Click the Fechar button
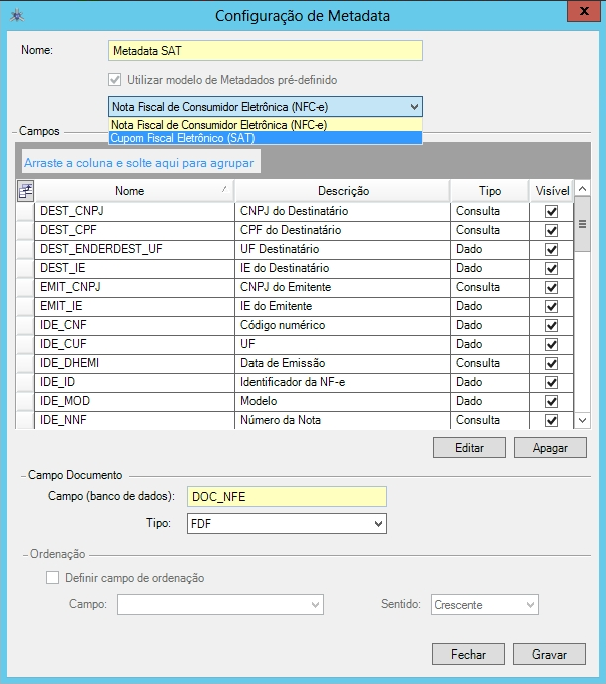The image size is (606, 684). [468, 654]
